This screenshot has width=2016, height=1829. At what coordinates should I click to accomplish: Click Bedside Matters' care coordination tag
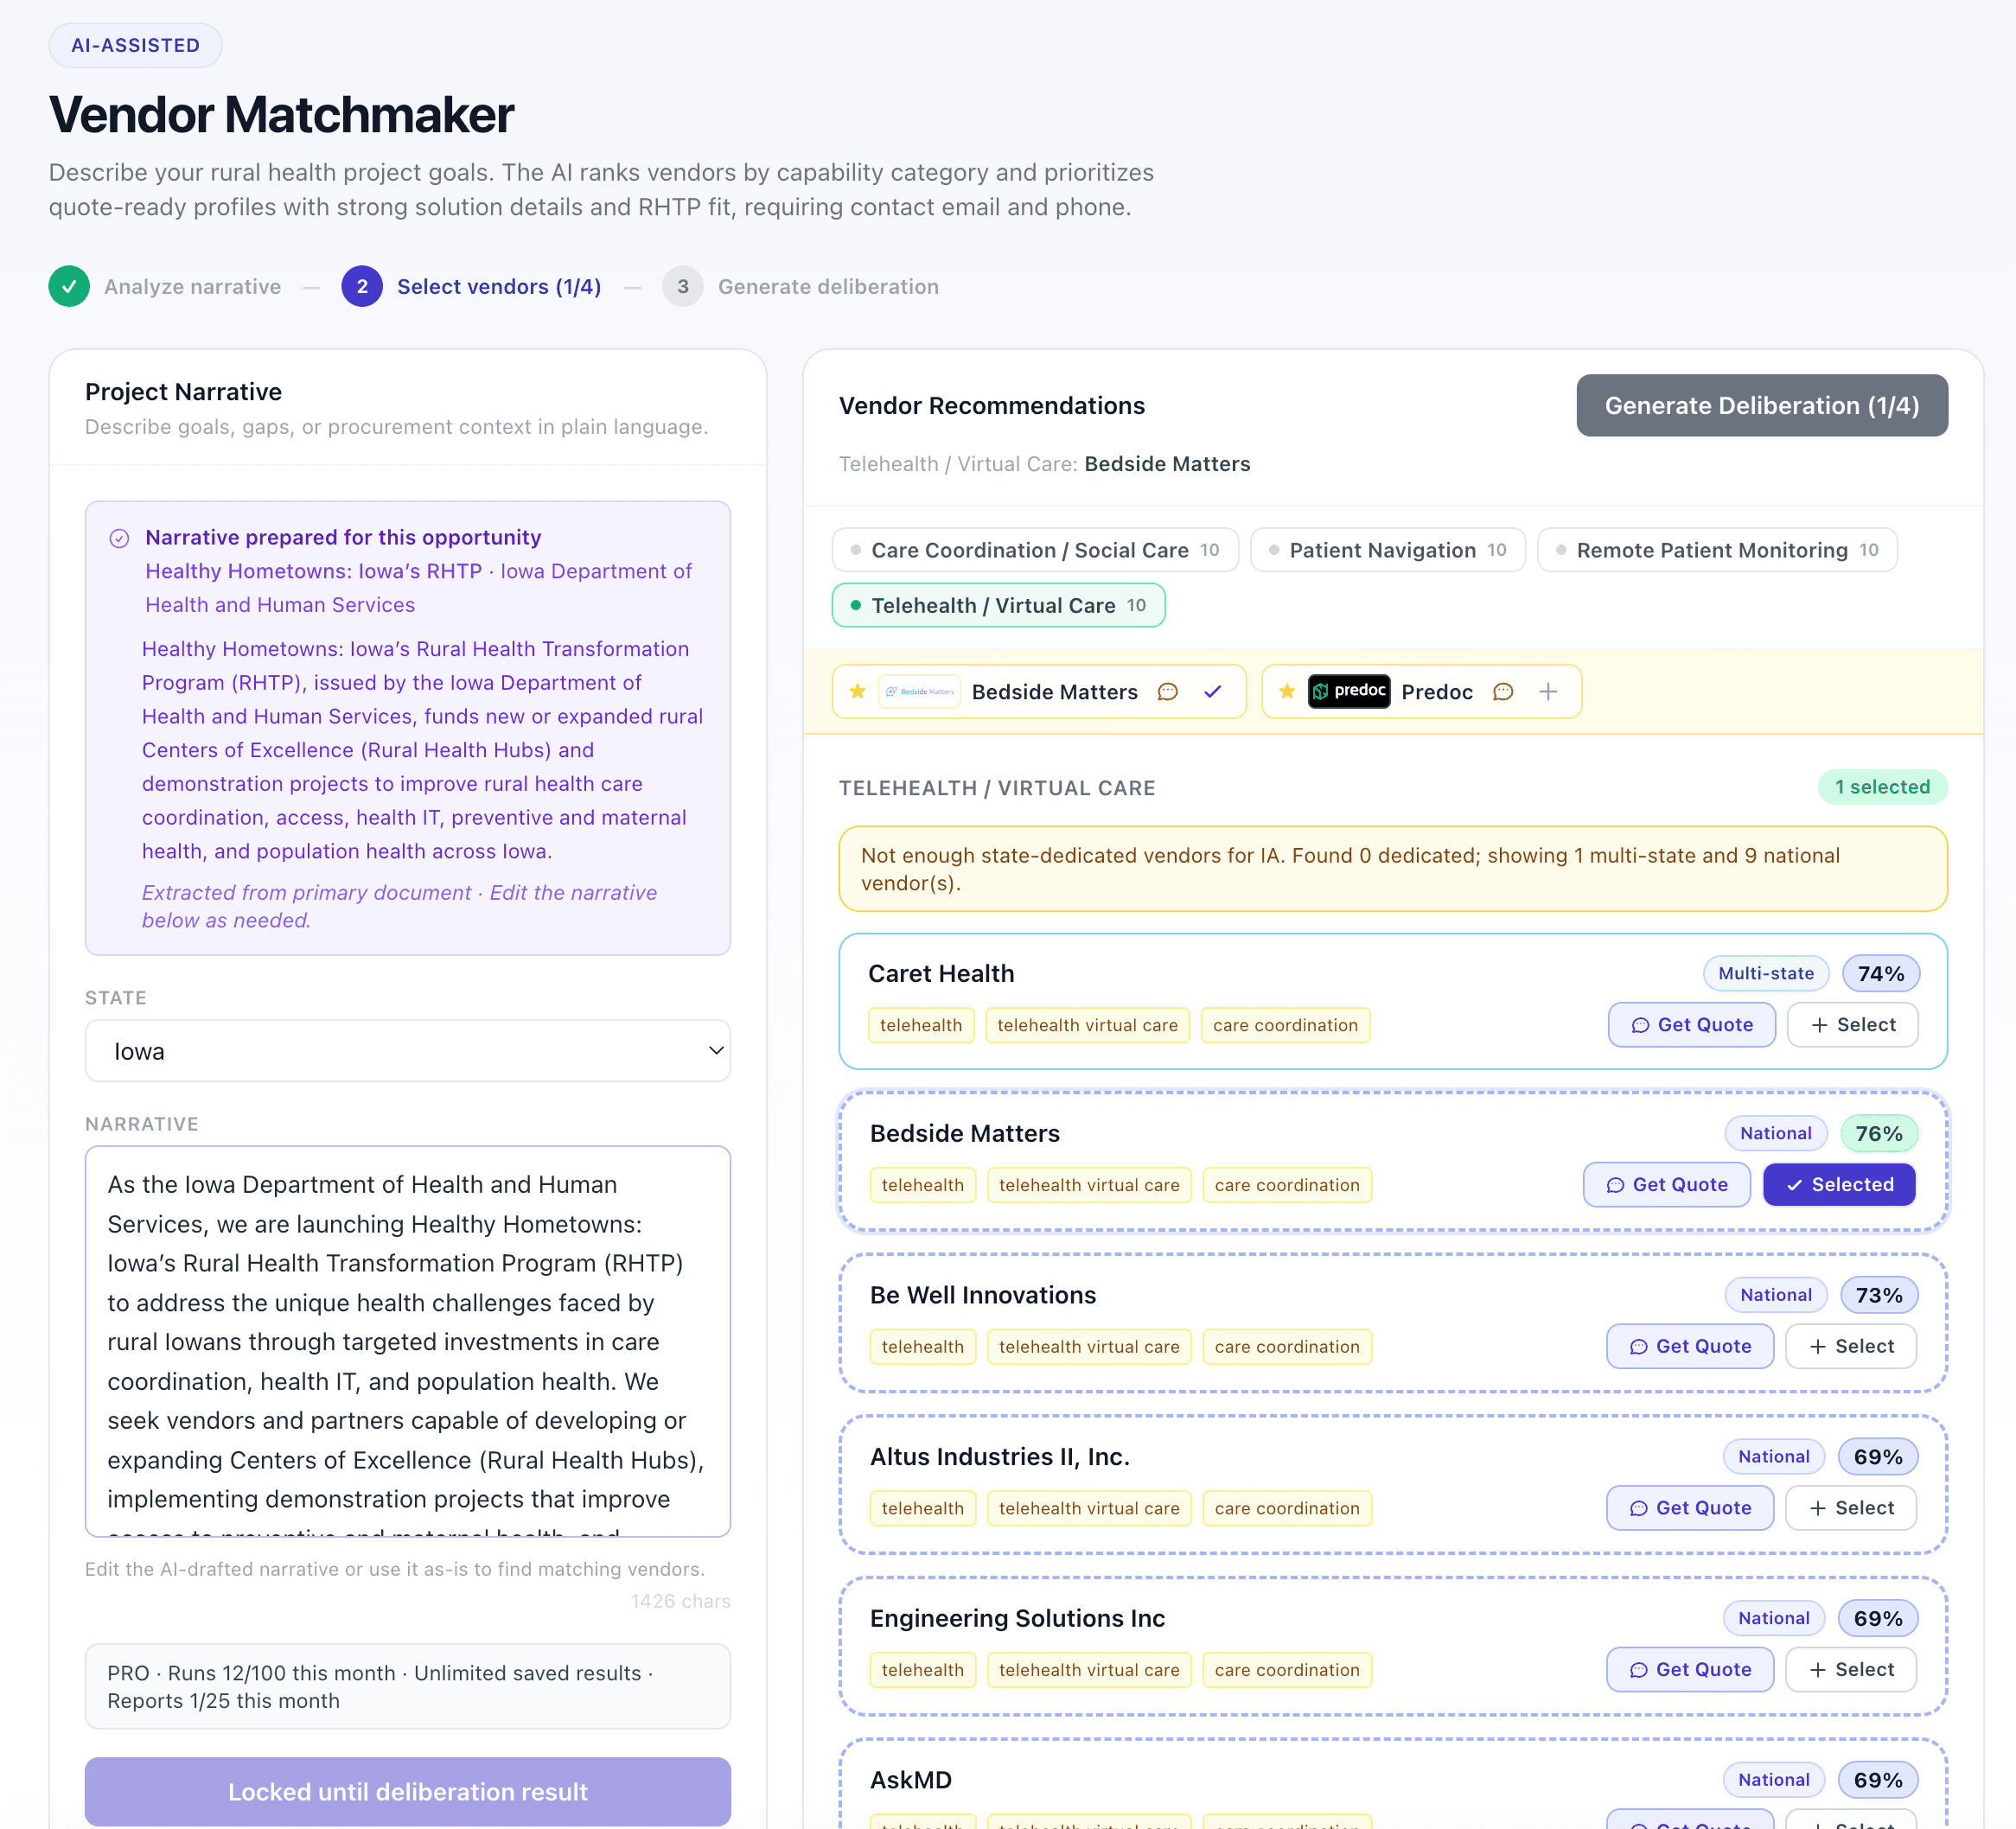pyautogui.click(x=1287, y=1185)
